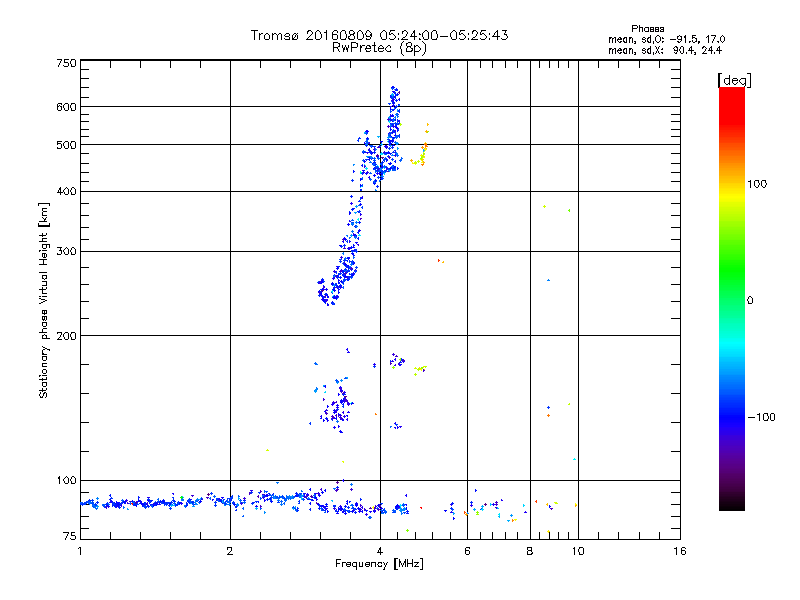Click the colorbar tick label '0'
Image resolution: width=800 pixels, height=600 pixels.
click(750, 301)
